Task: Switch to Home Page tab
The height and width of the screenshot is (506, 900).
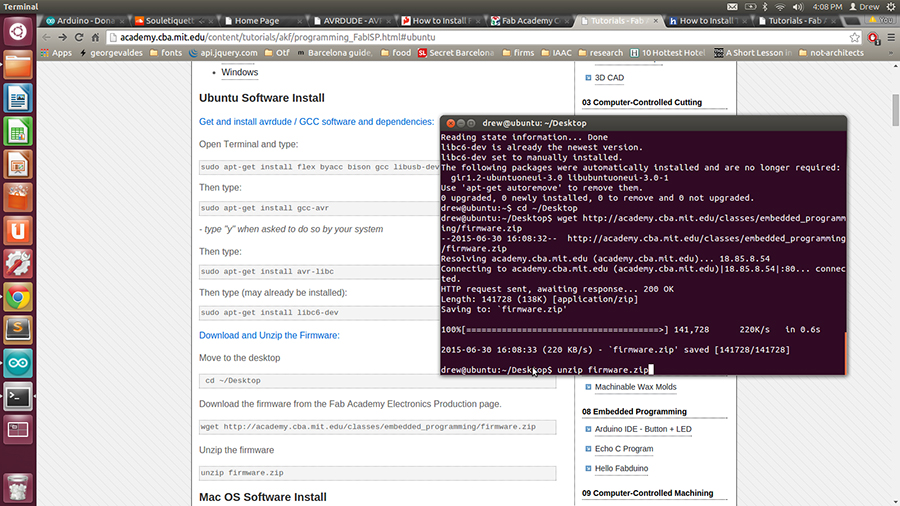Action: coord(262,21)
